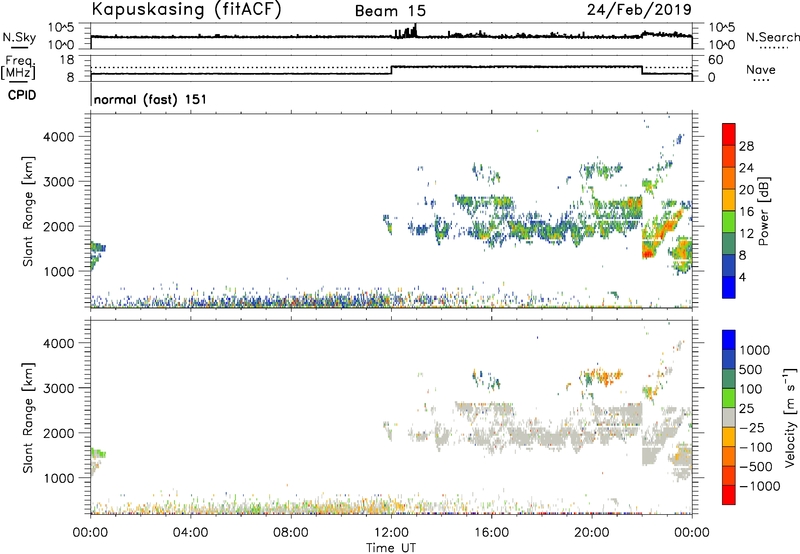
Task: Click the bright blue bottom power colorbar segment
Action: click(x=729, y=287)
